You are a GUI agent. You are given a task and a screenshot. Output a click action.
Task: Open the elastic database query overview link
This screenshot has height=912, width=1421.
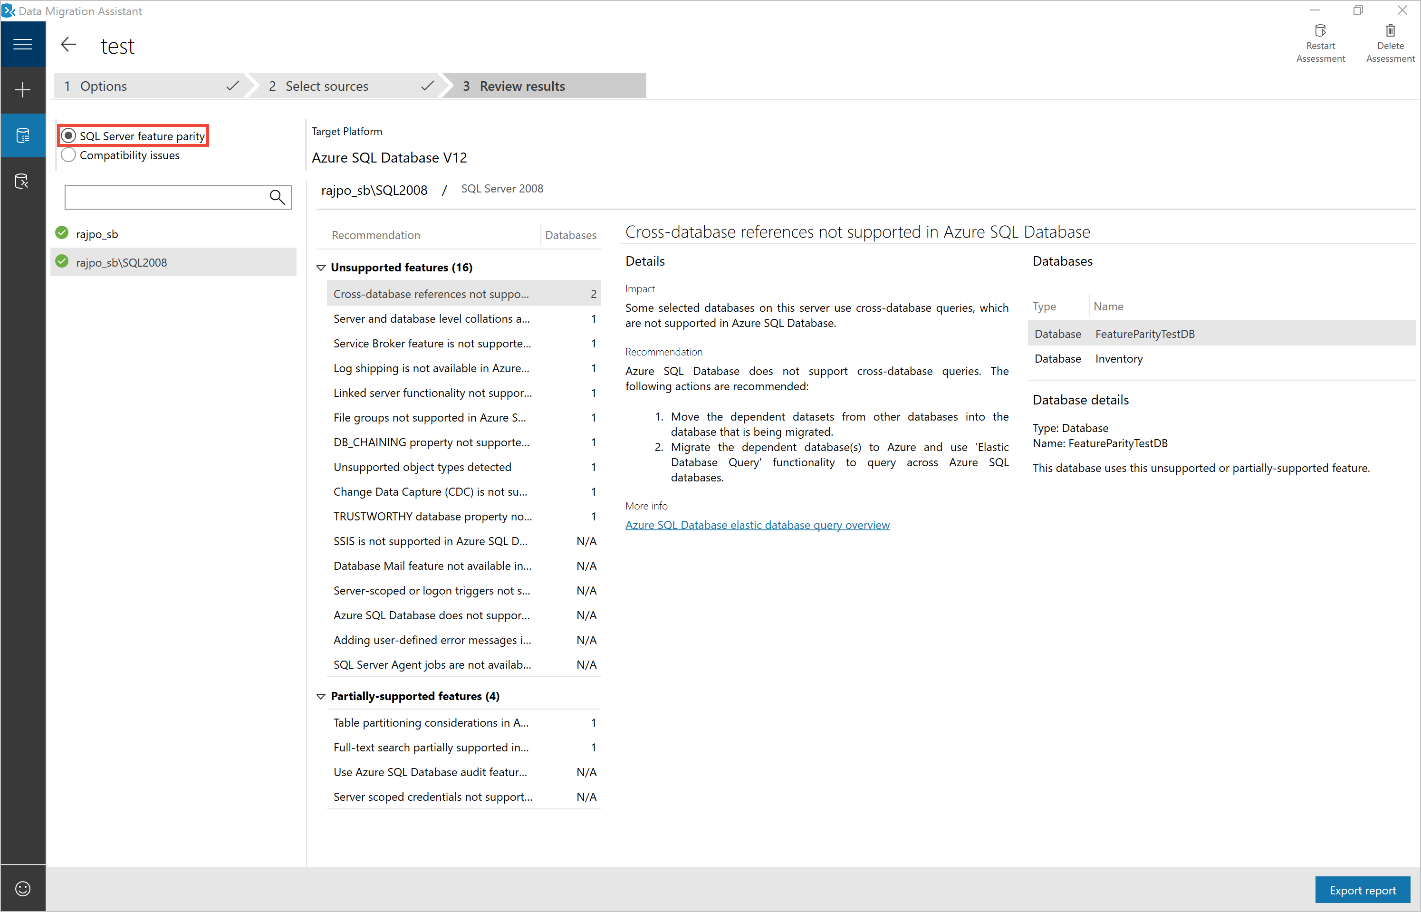(x=757, y=524)
